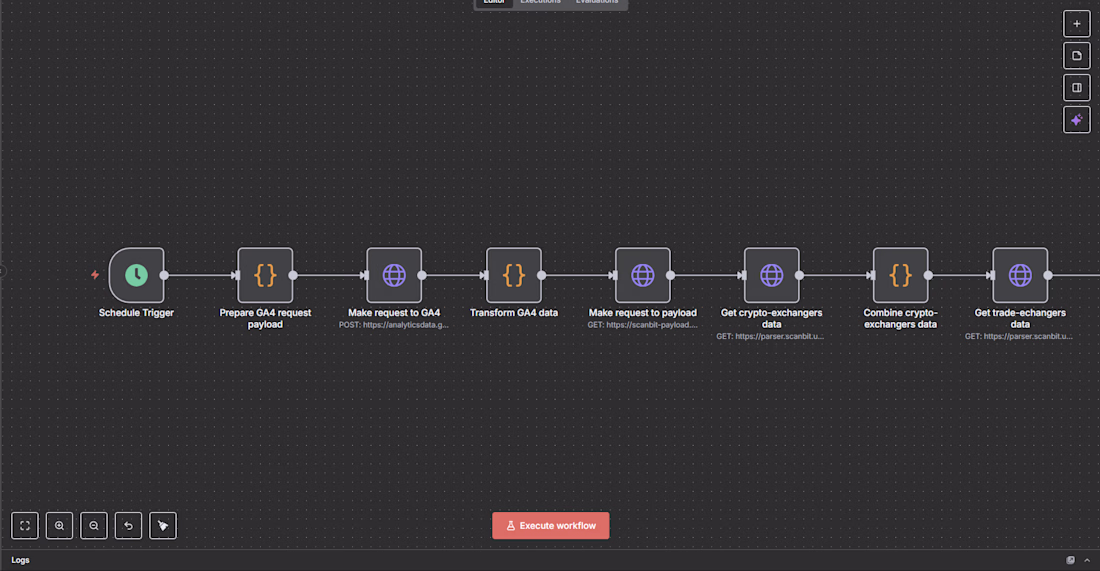Switch to the Editor tab
This screenshot has width=1100, height=571.
[x=494, y=2]
